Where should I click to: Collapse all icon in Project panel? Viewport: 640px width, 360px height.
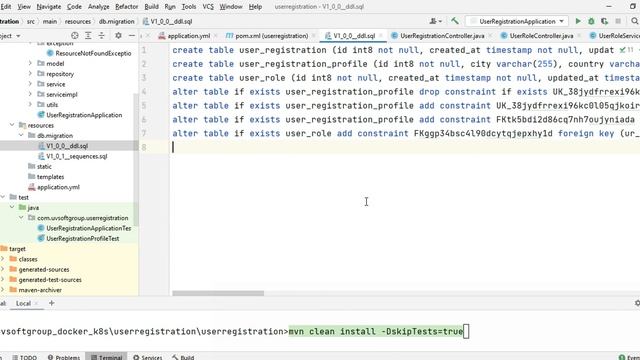coord(102,36)
